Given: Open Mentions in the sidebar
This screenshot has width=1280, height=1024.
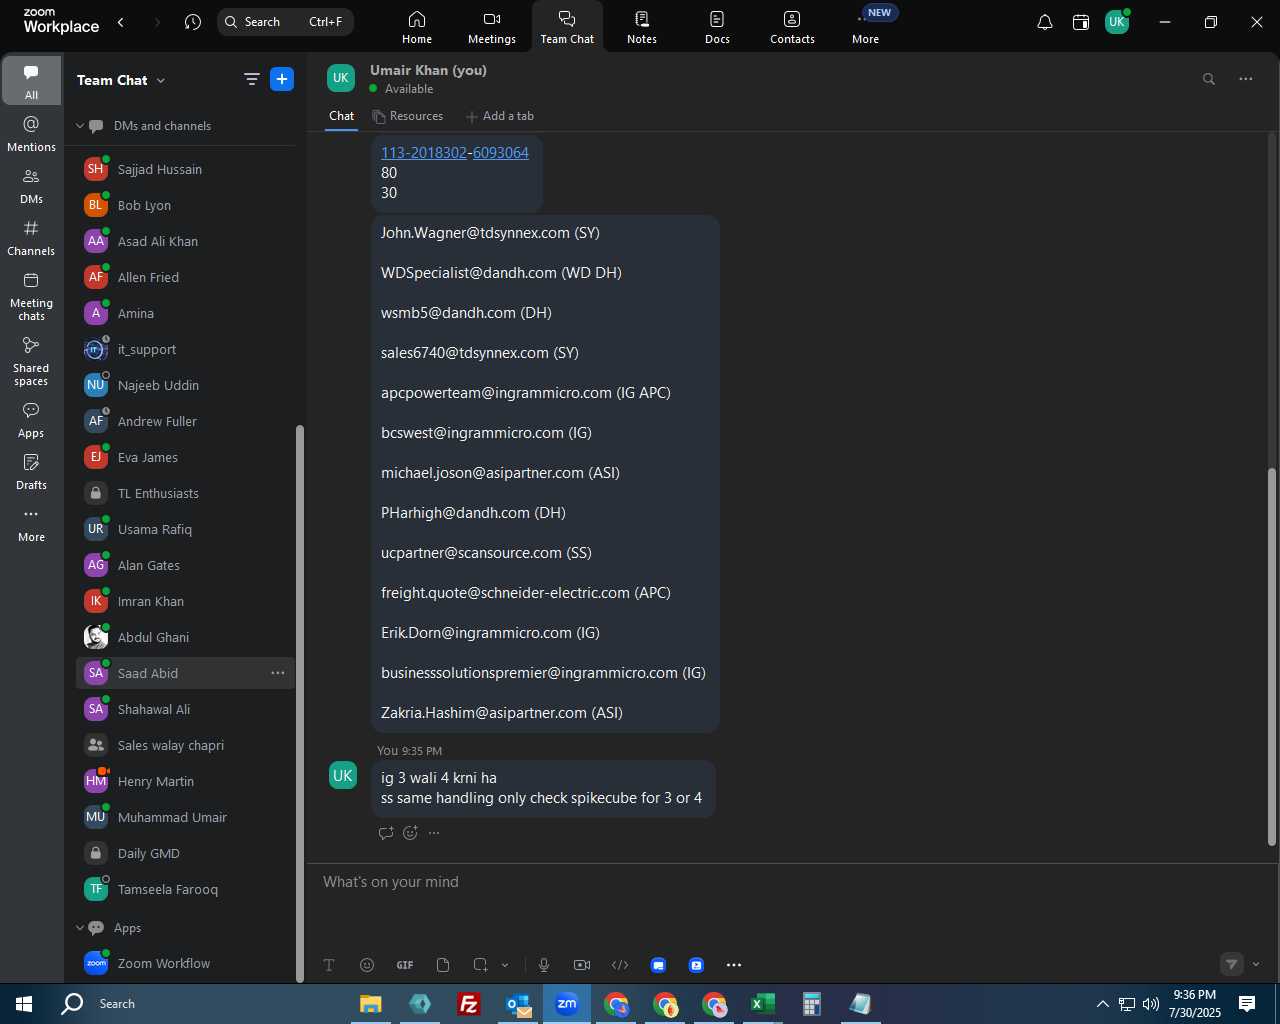Looking at the screenshot, I should [31, 134].
